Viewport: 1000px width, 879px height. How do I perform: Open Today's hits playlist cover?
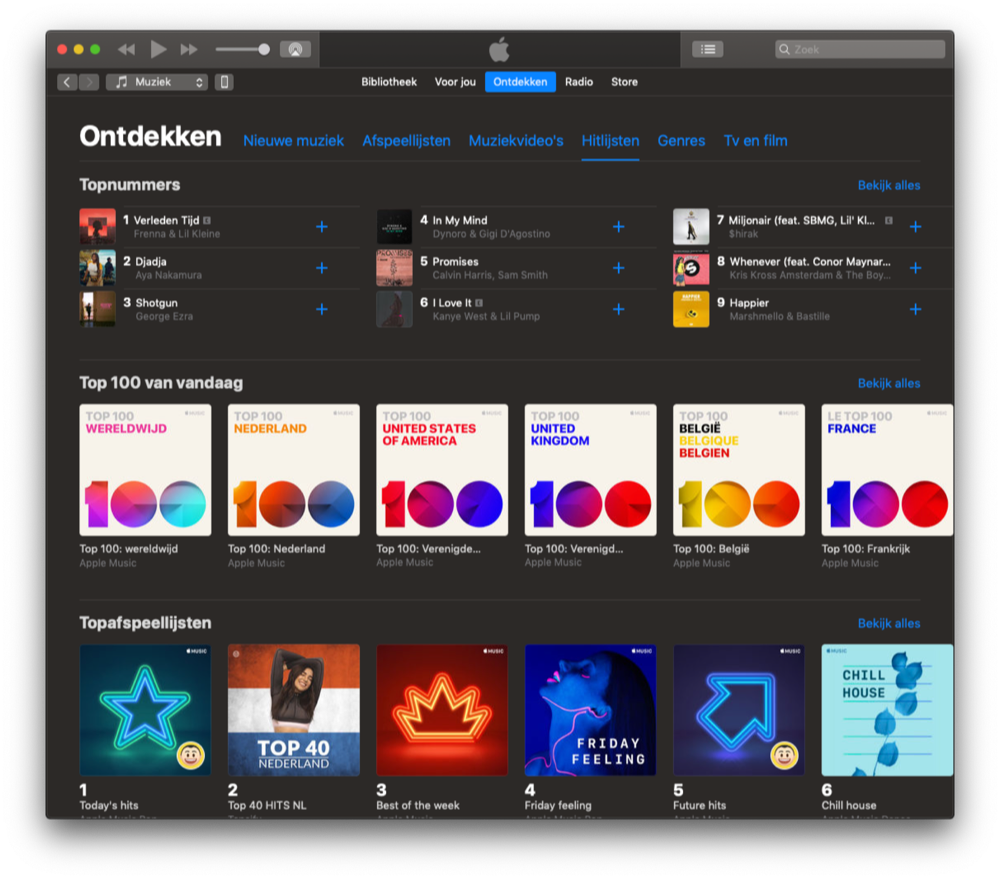click(x=145, y=710)
